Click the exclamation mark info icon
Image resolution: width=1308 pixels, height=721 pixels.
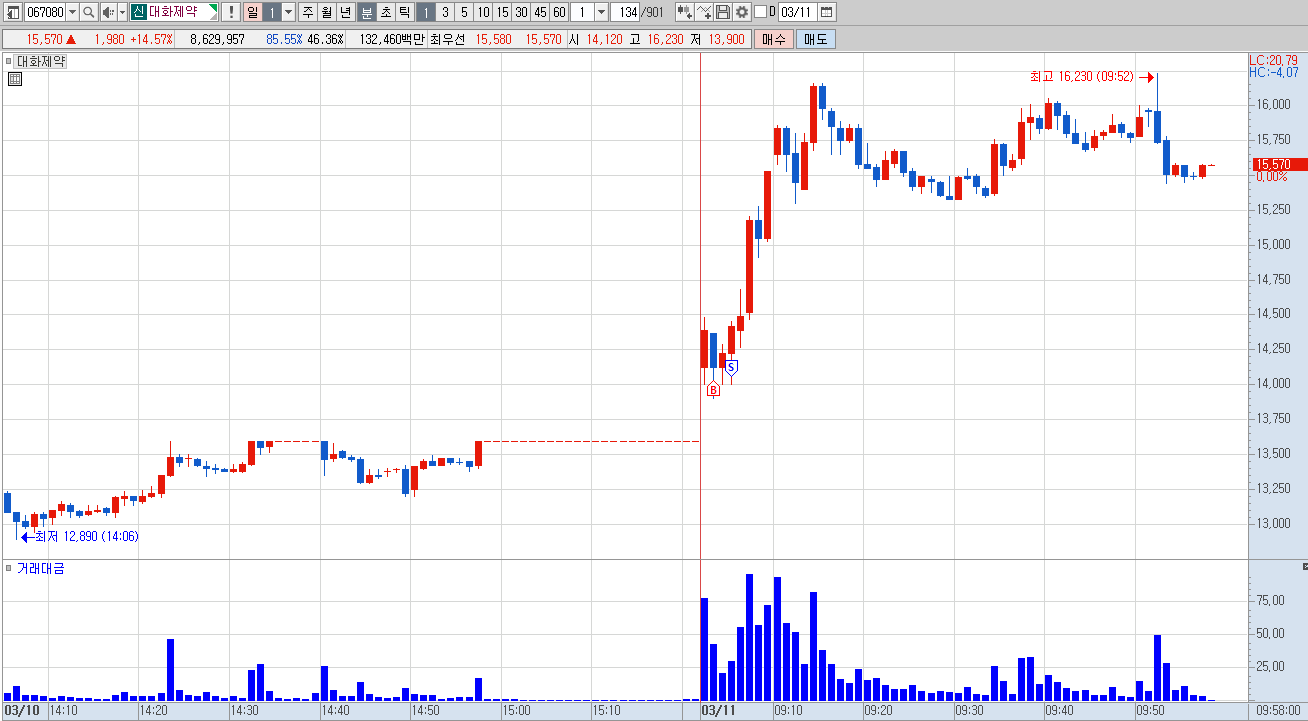[231, 12]
